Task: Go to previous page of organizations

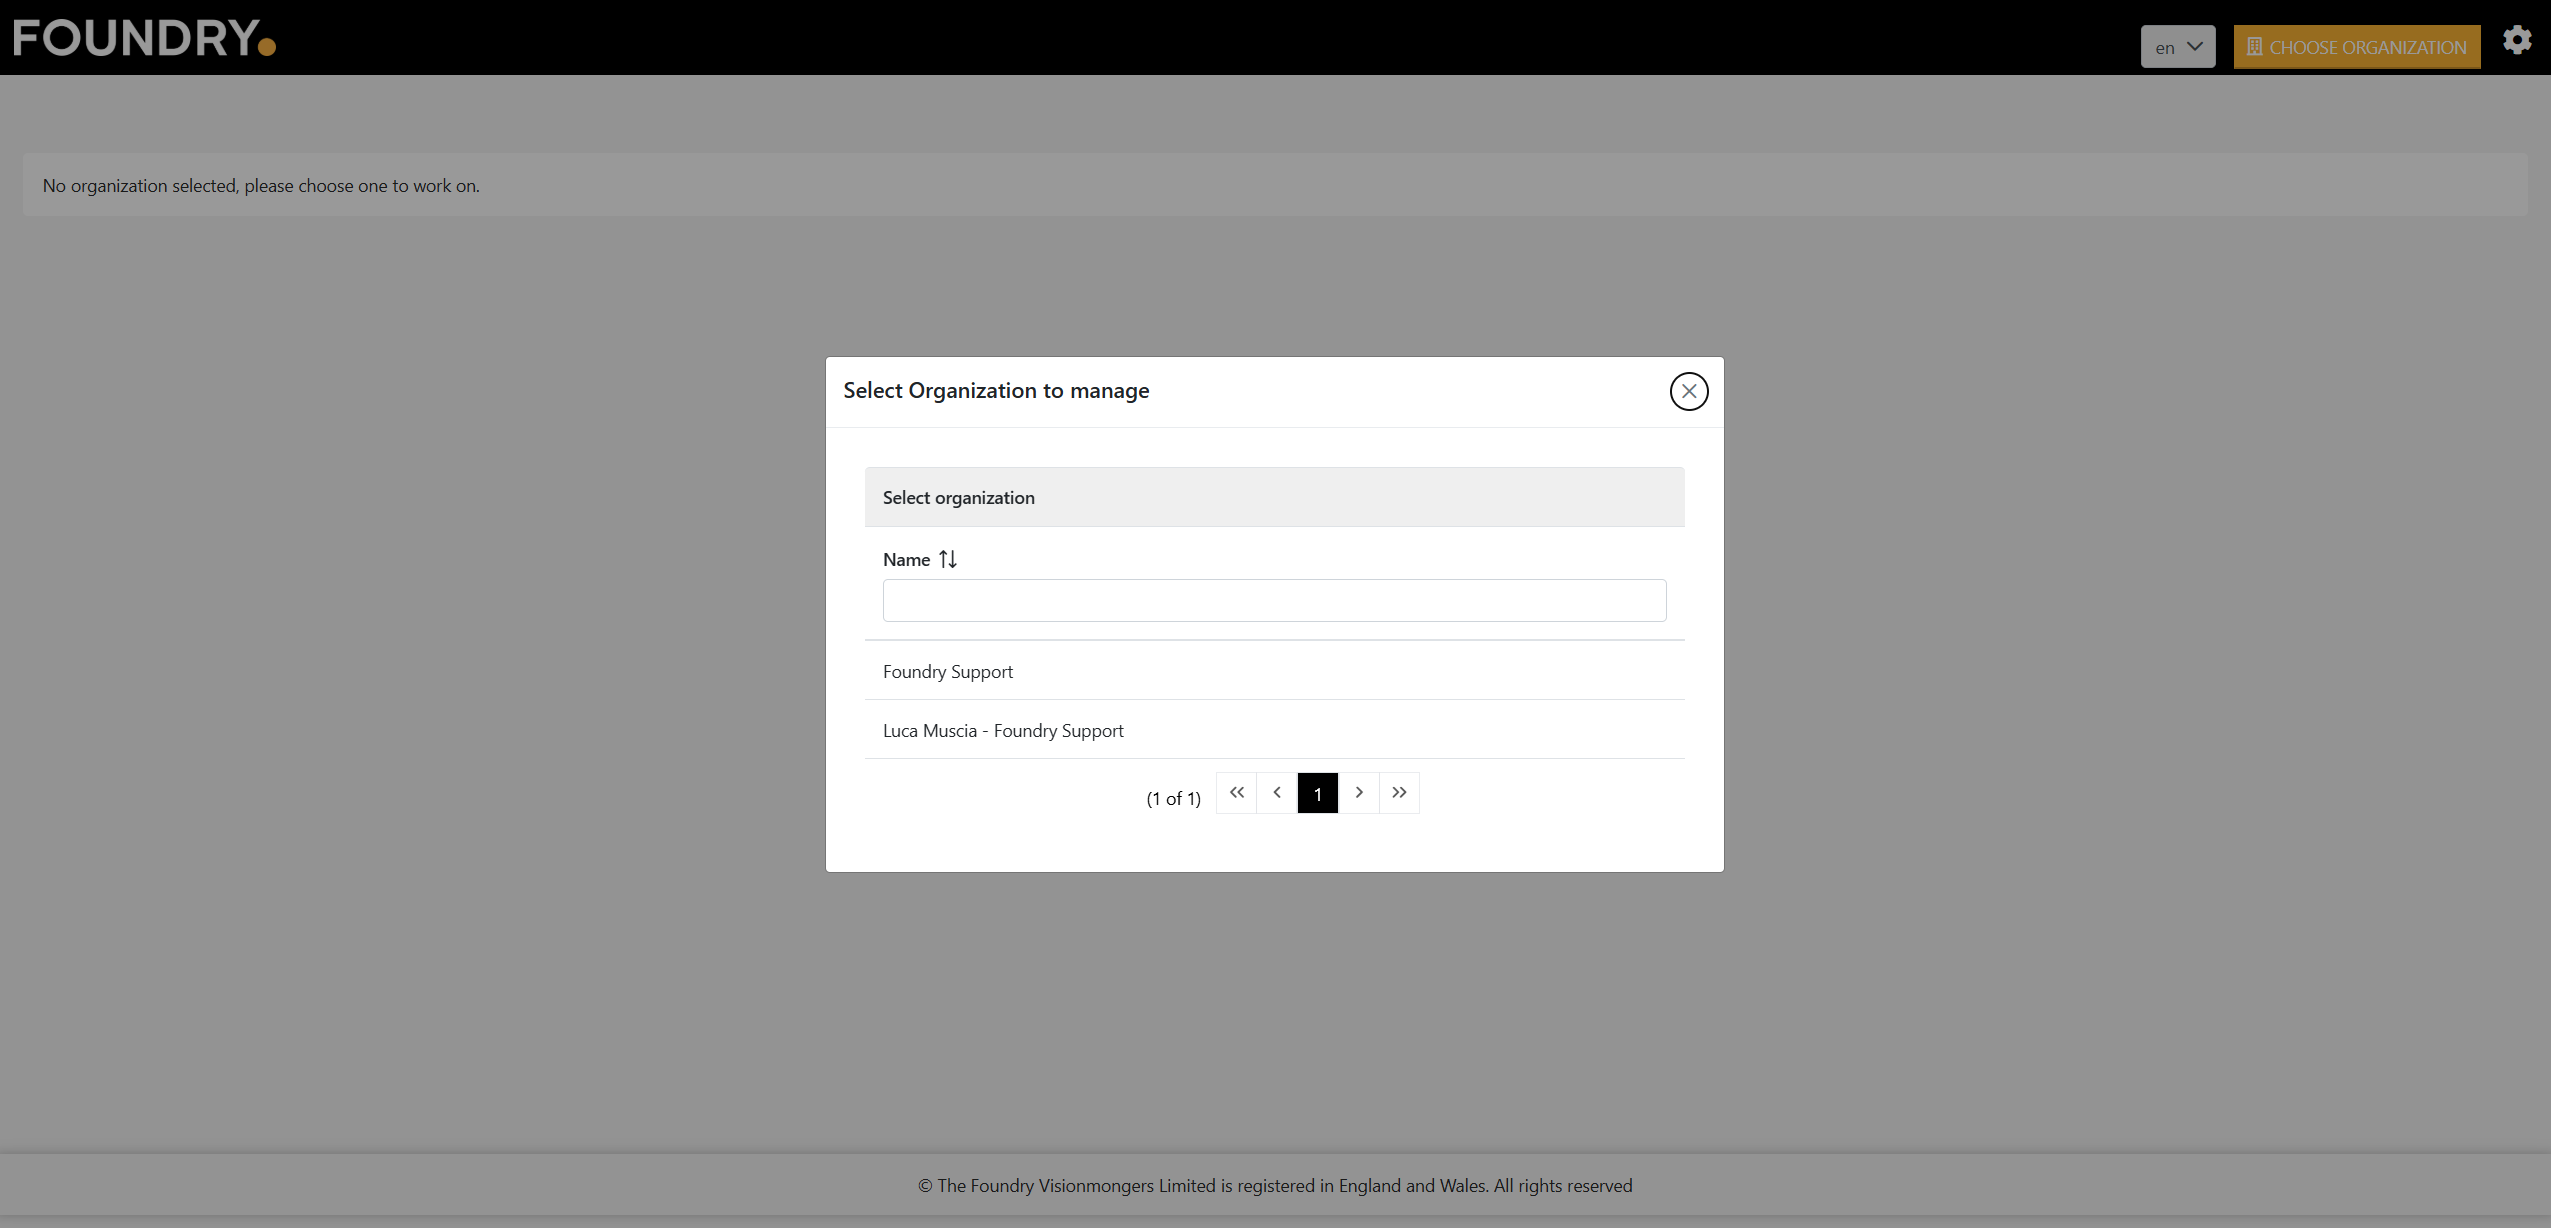Action: click(1277, 793)
